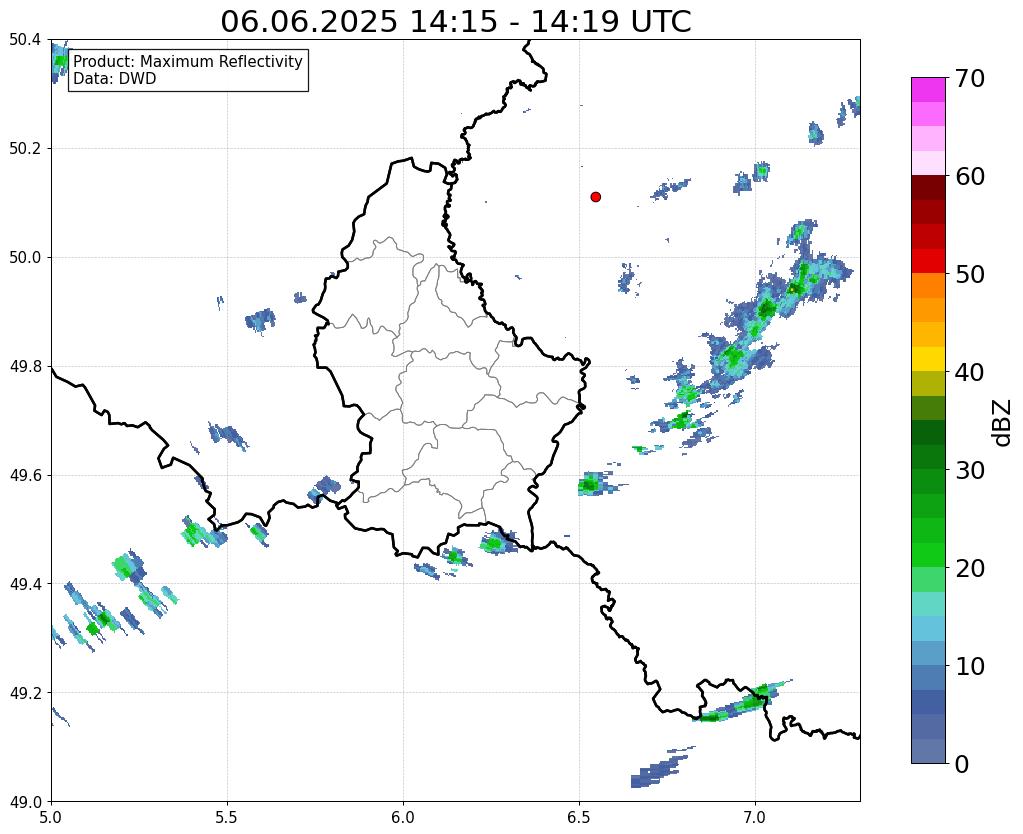Click the 'Data: DWD' legend text

[x=115, y=79]
